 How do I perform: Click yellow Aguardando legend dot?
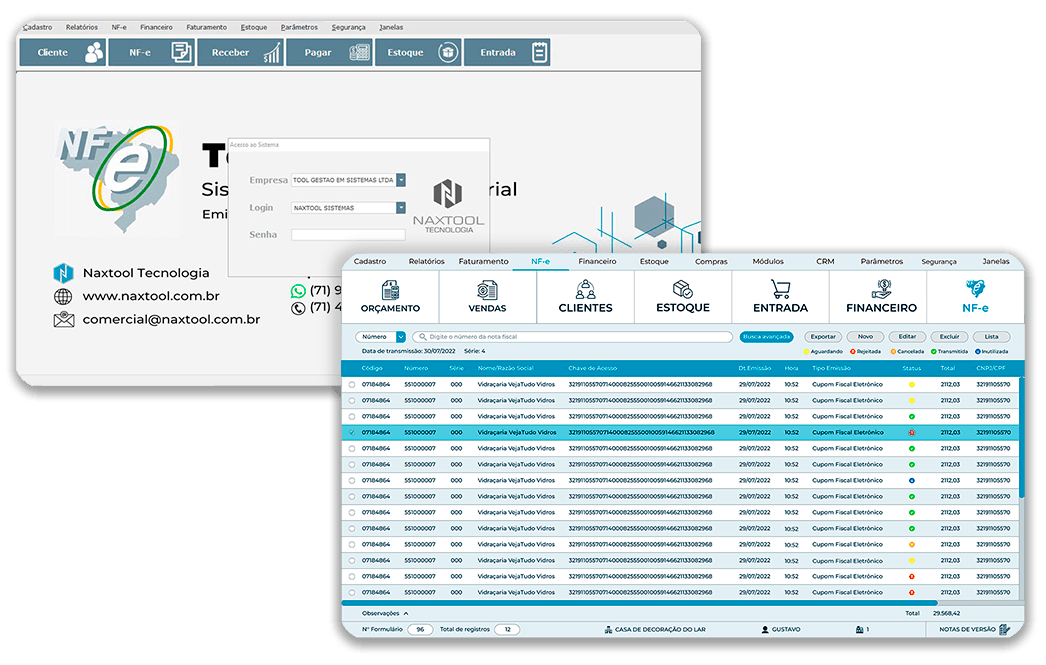807,352
